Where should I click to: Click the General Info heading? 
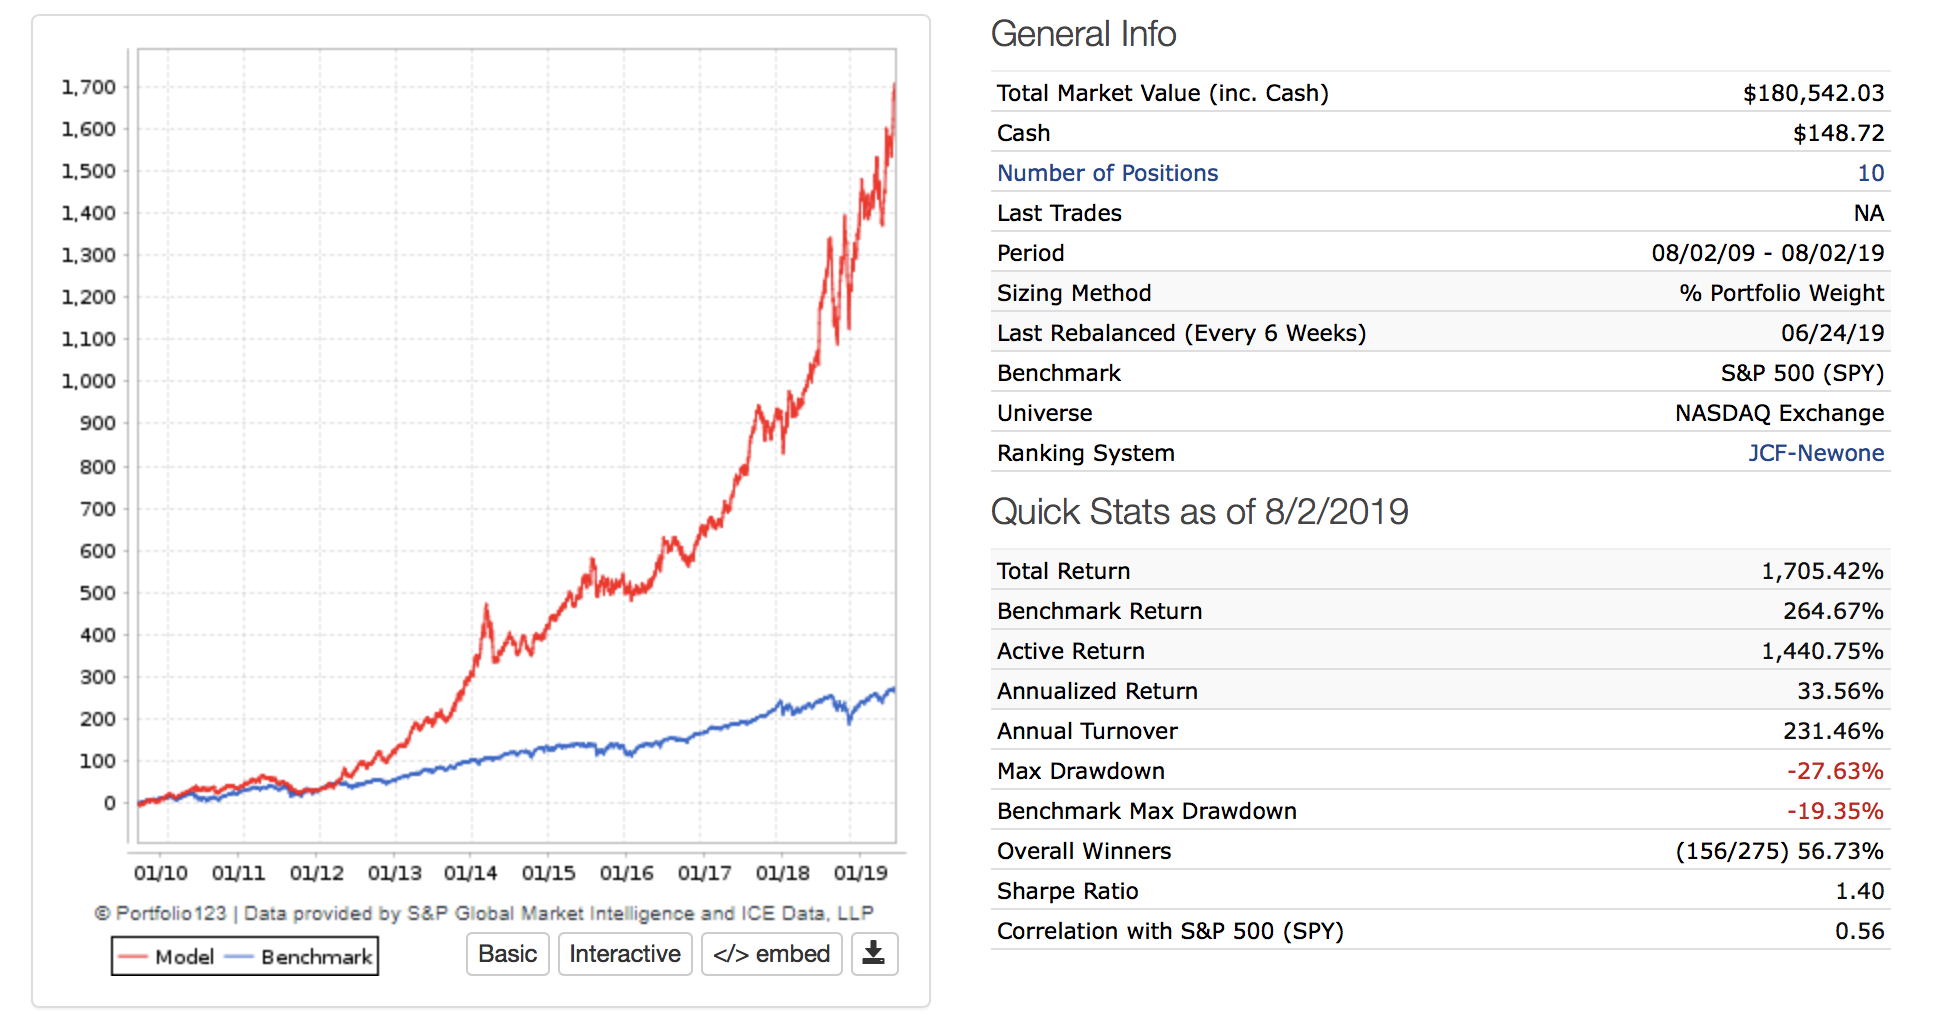pyautogui.click(x=1083, y=35)
